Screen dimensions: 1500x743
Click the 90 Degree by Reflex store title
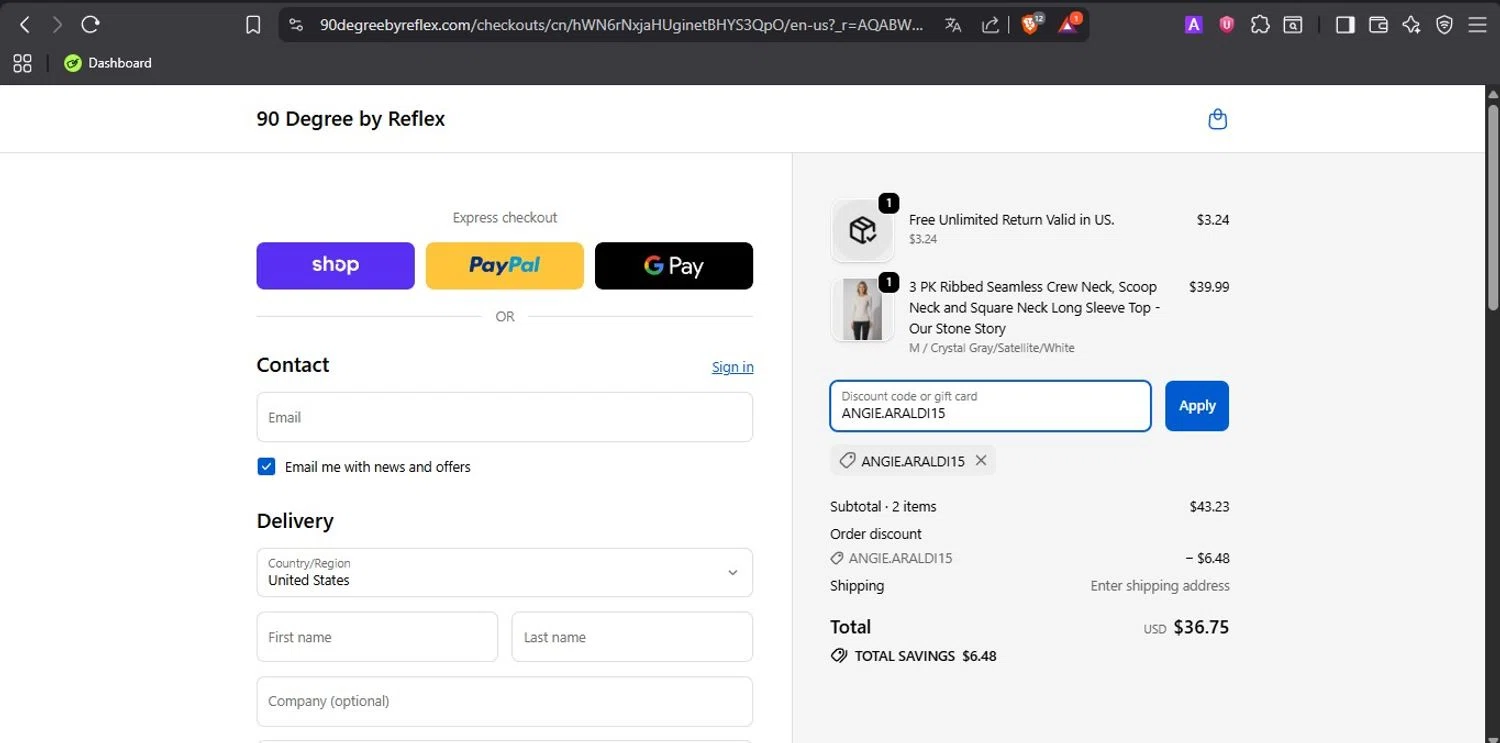click(x=351, y=119)
